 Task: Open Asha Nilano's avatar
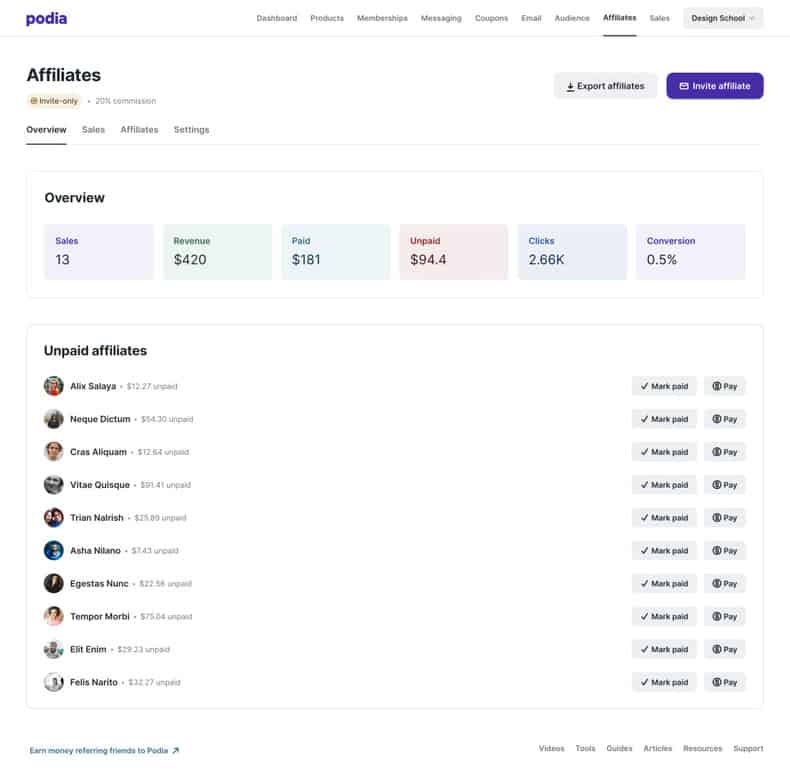53,550
